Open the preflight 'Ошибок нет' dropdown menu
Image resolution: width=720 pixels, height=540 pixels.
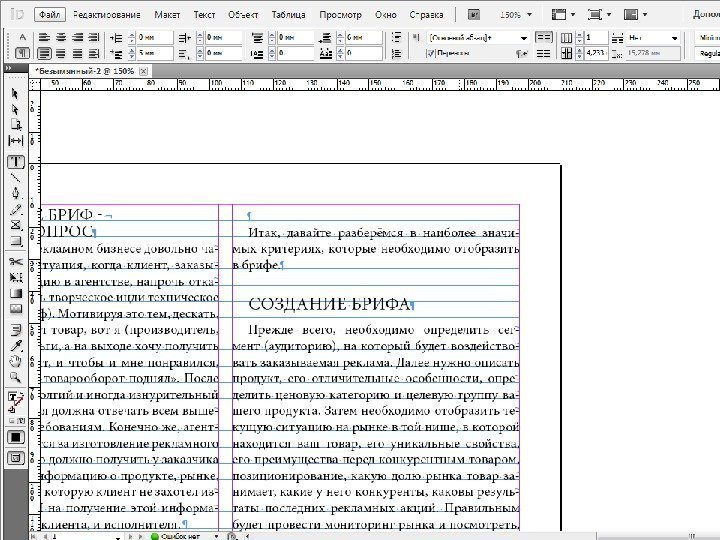click(x=218, y=536)
